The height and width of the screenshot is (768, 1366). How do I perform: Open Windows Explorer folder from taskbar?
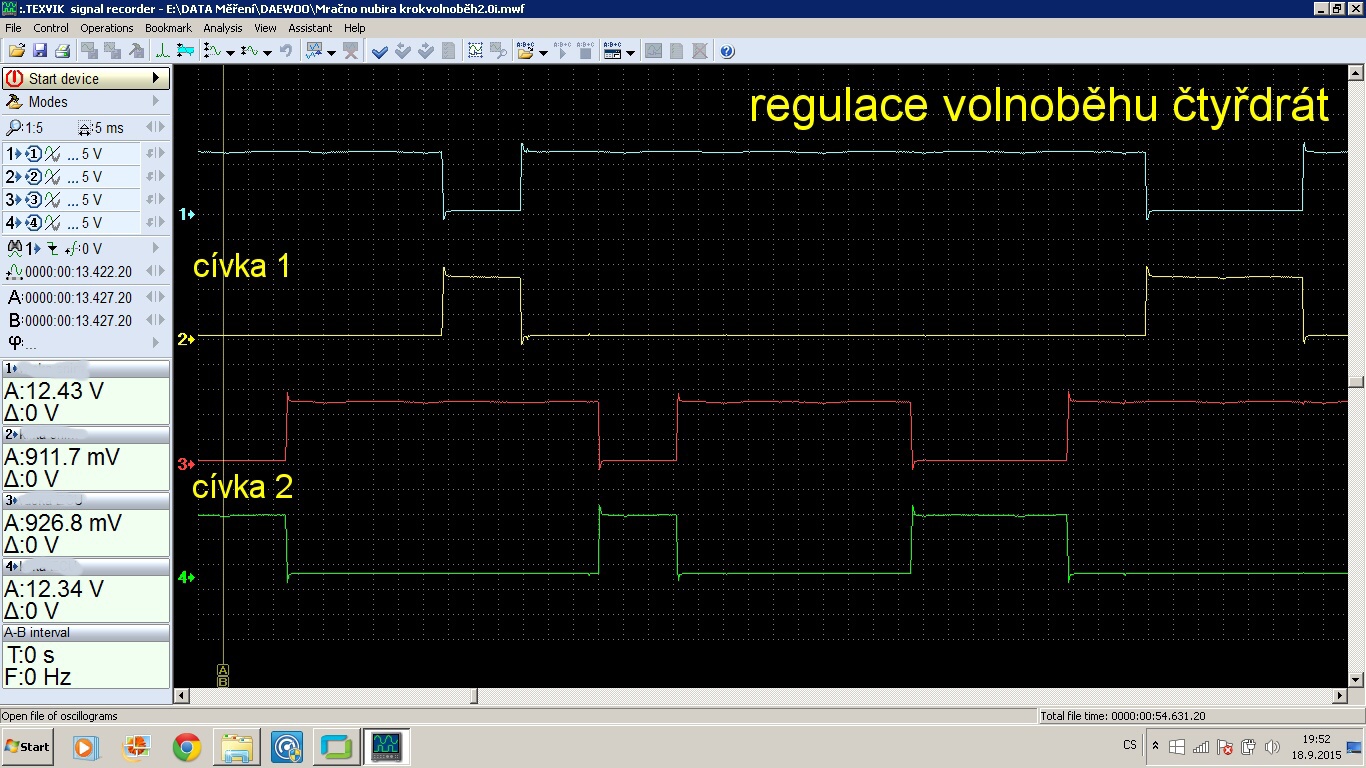click(x=237, y=746)
